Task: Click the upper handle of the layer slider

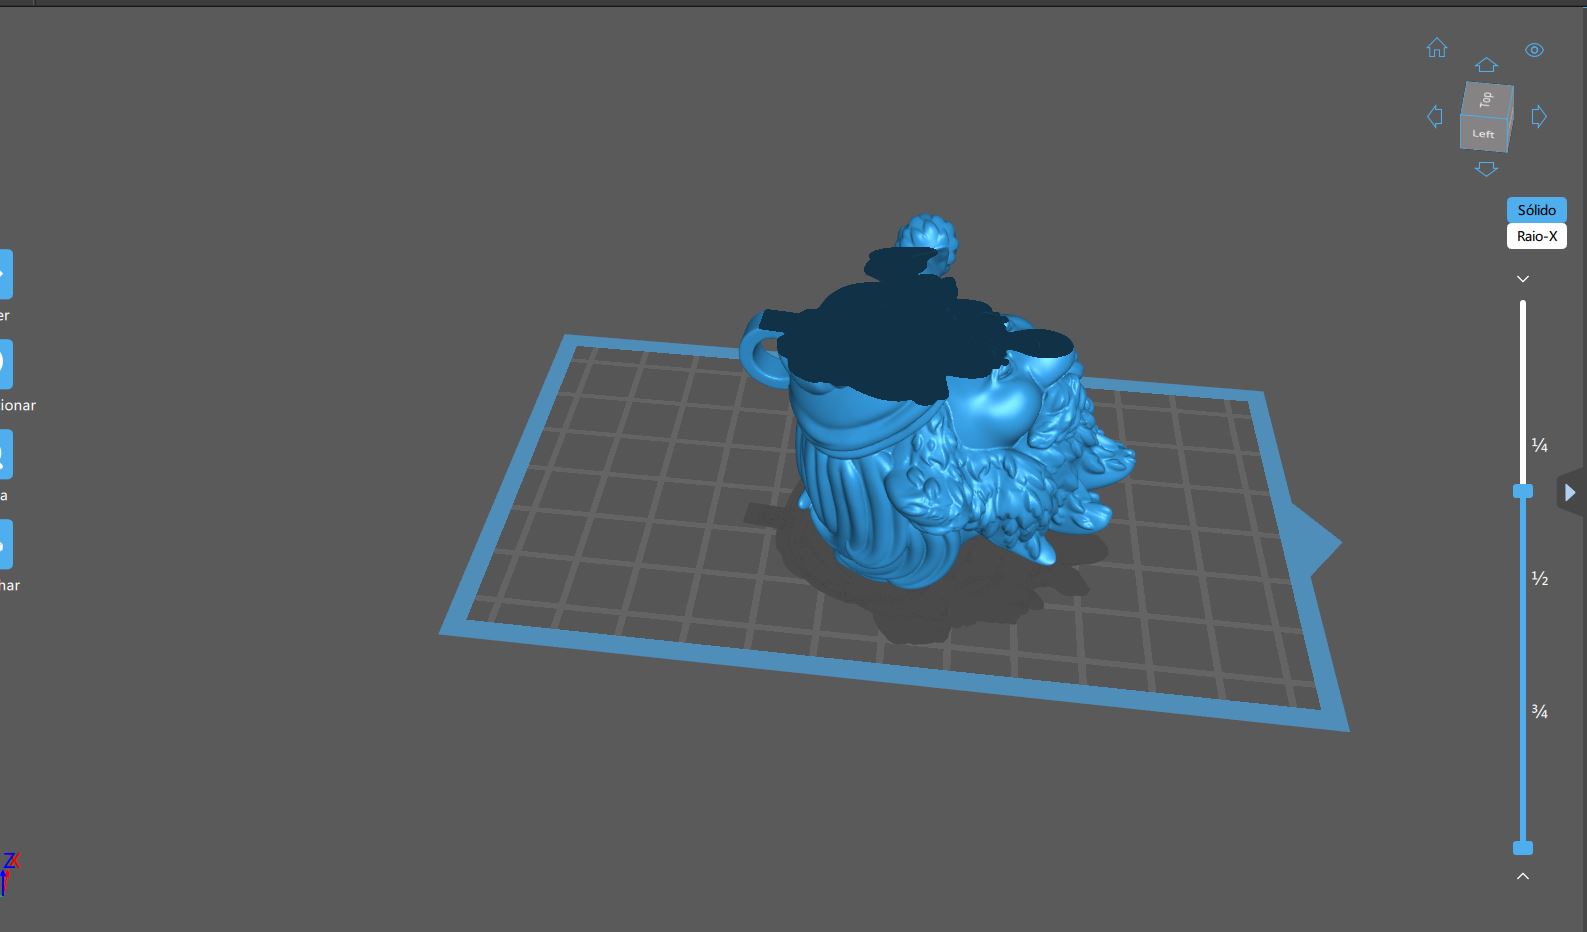Action: coord(1523,491)
